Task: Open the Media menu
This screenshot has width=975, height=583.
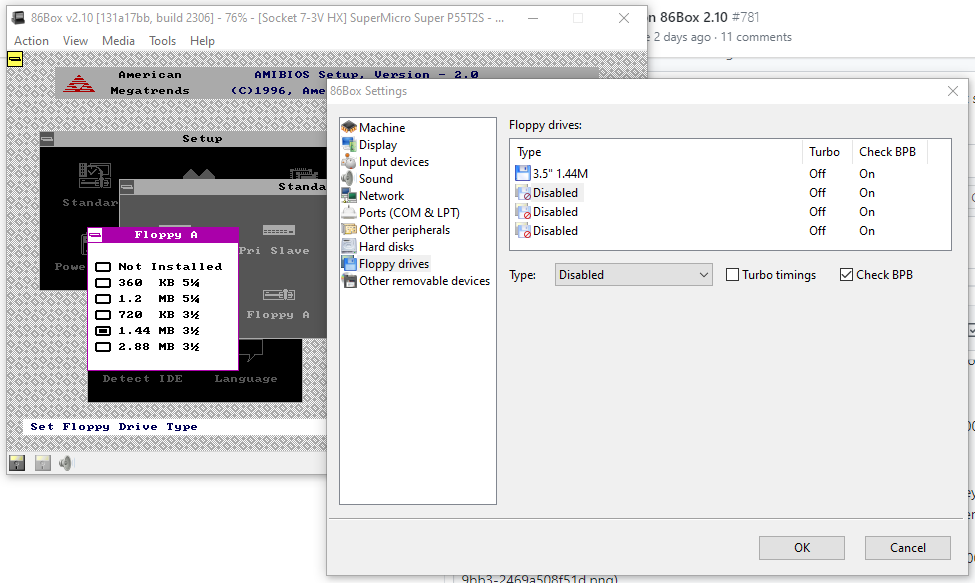Action: [x=118, y=40]
